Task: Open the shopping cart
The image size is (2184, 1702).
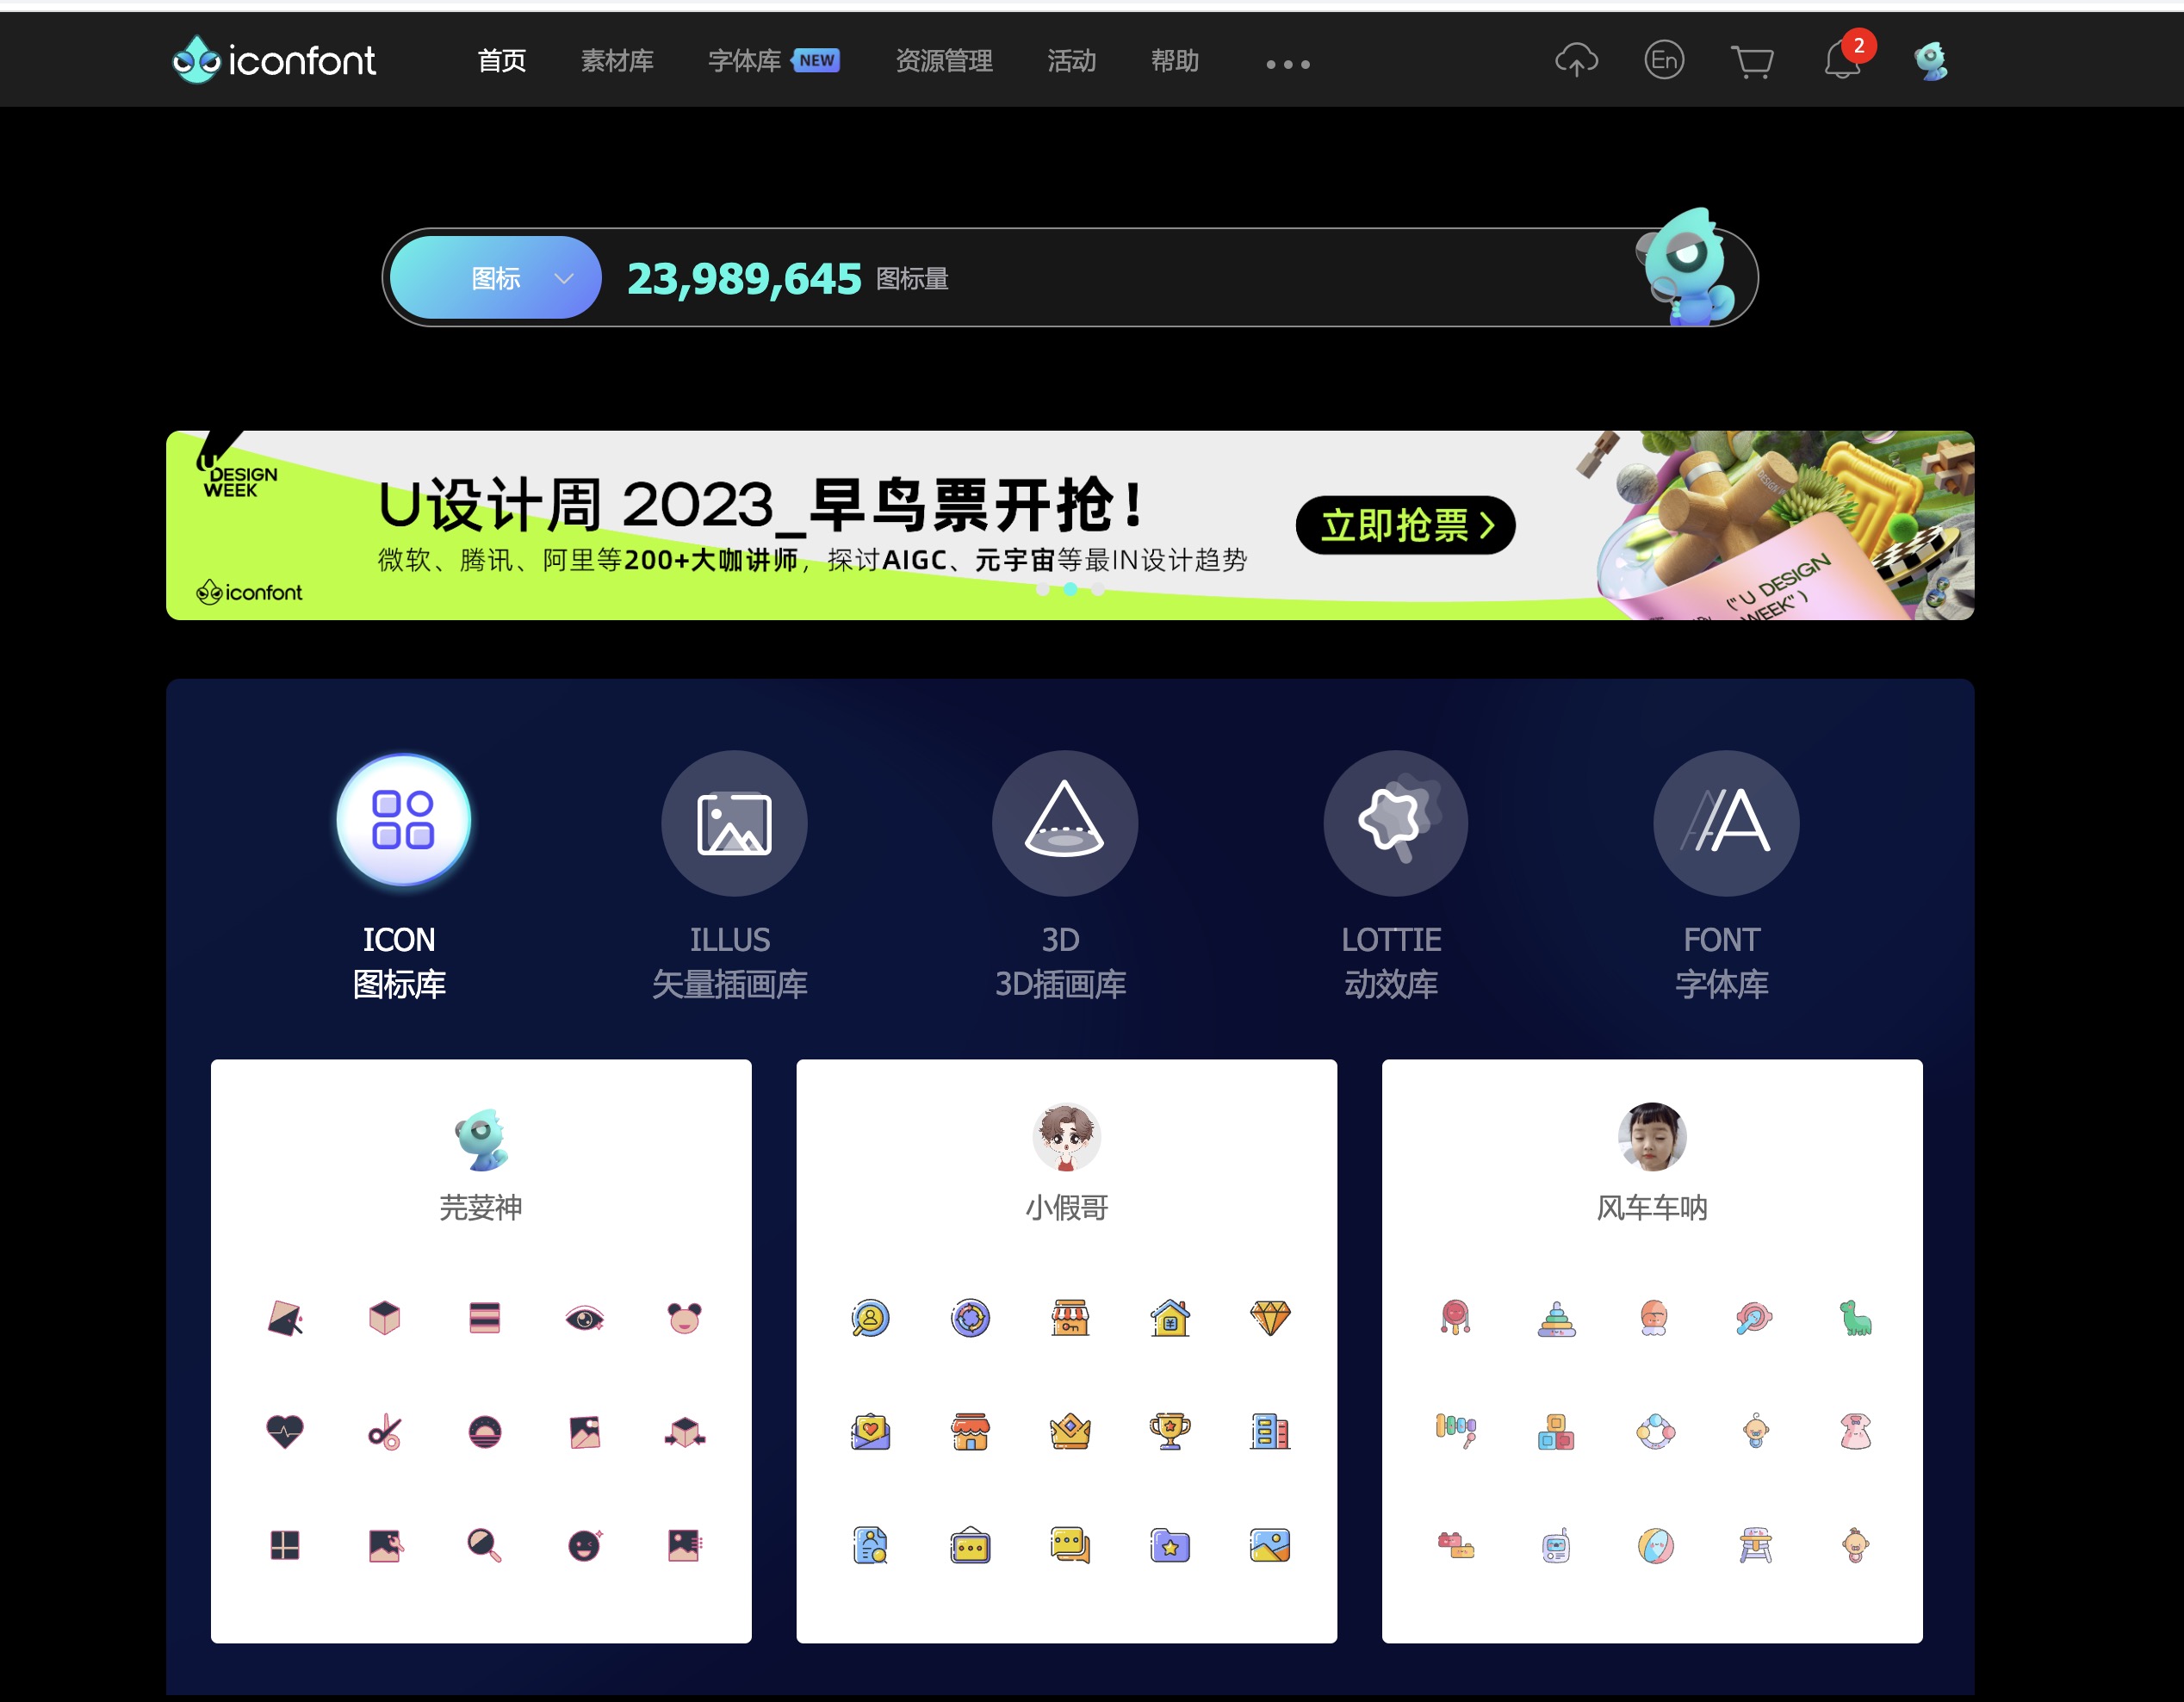Action: tap(1751, 62)
